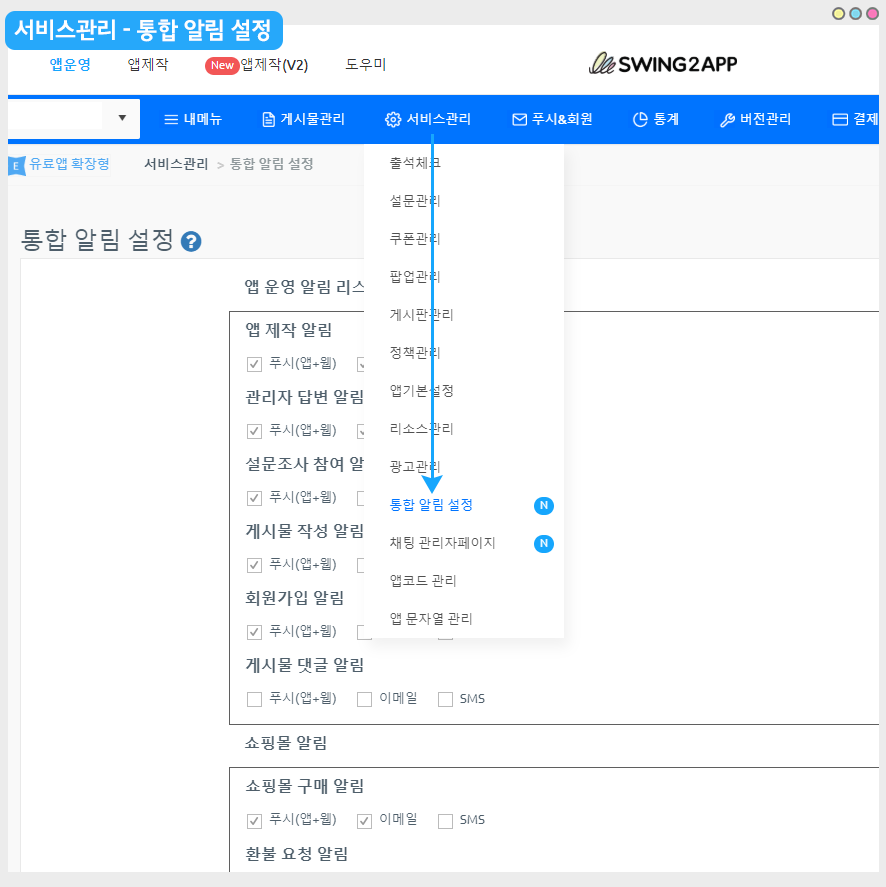The image size is (886, 887).
Task: Click the help question mark icon
Action: point(191,242)
